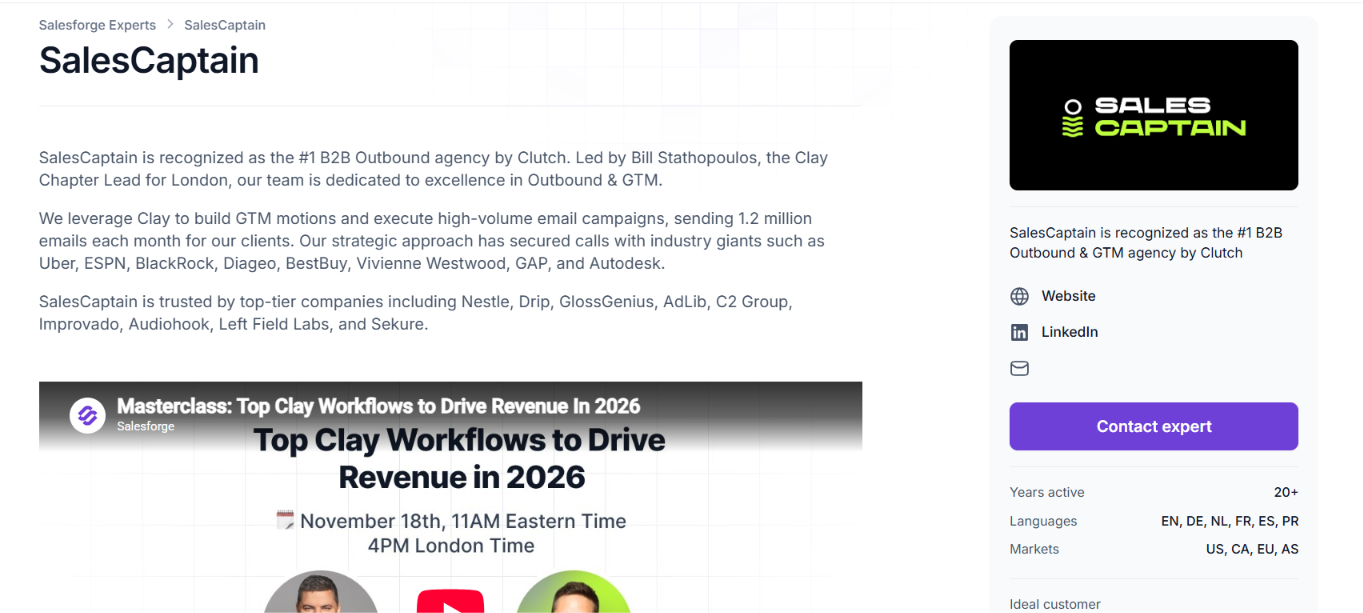Screen dimensions: 1363x613
Task: Click the Markets label in sidebar
Action: tap(1034, 549)
